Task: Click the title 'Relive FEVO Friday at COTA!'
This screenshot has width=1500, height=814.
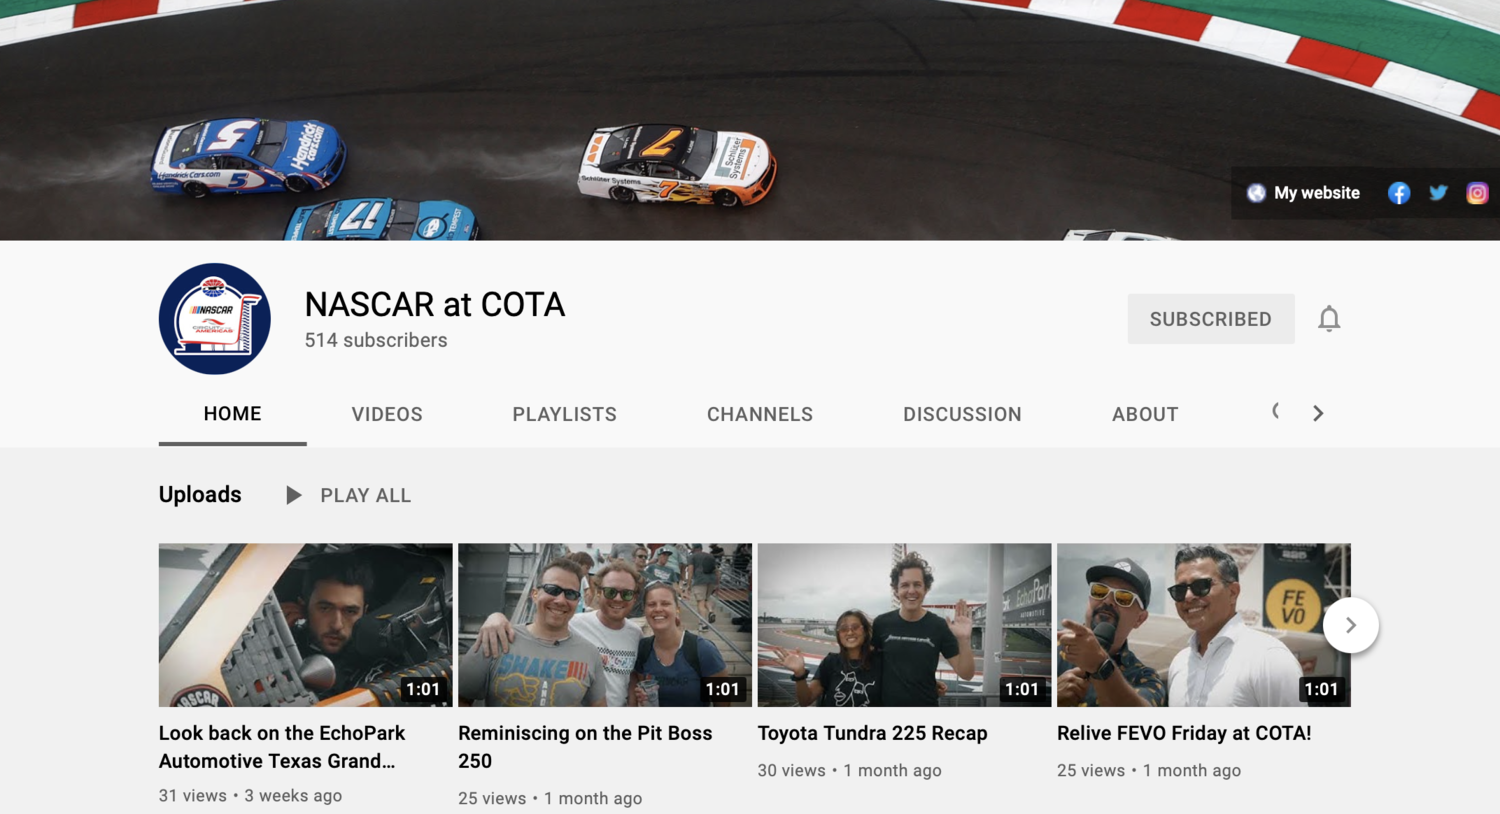Action: point(1184,733)
